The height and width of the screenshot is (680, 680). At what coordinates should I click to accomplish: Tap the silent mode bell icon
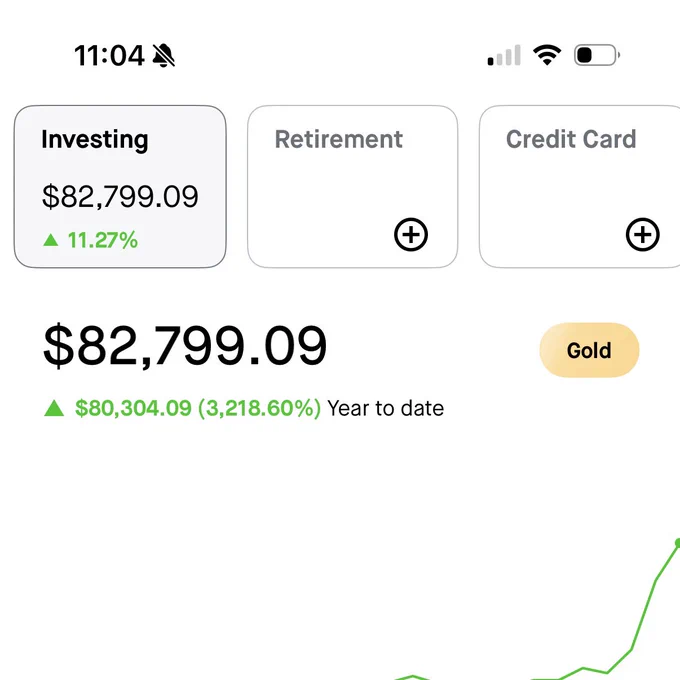click(x=164, y=56)
